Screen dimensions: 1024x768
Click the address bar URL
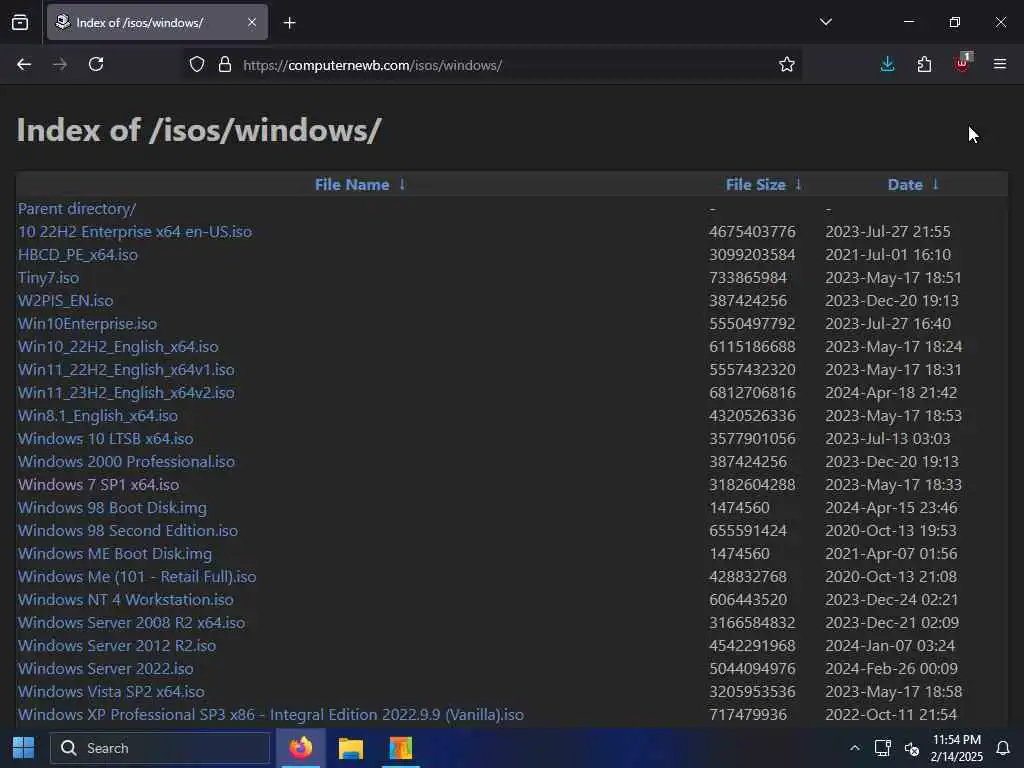372,65
